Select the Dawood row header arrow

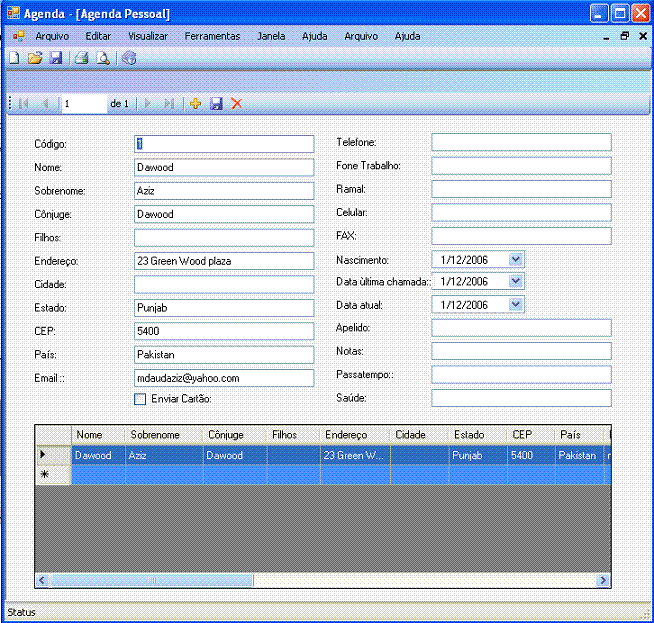(53, 455)
